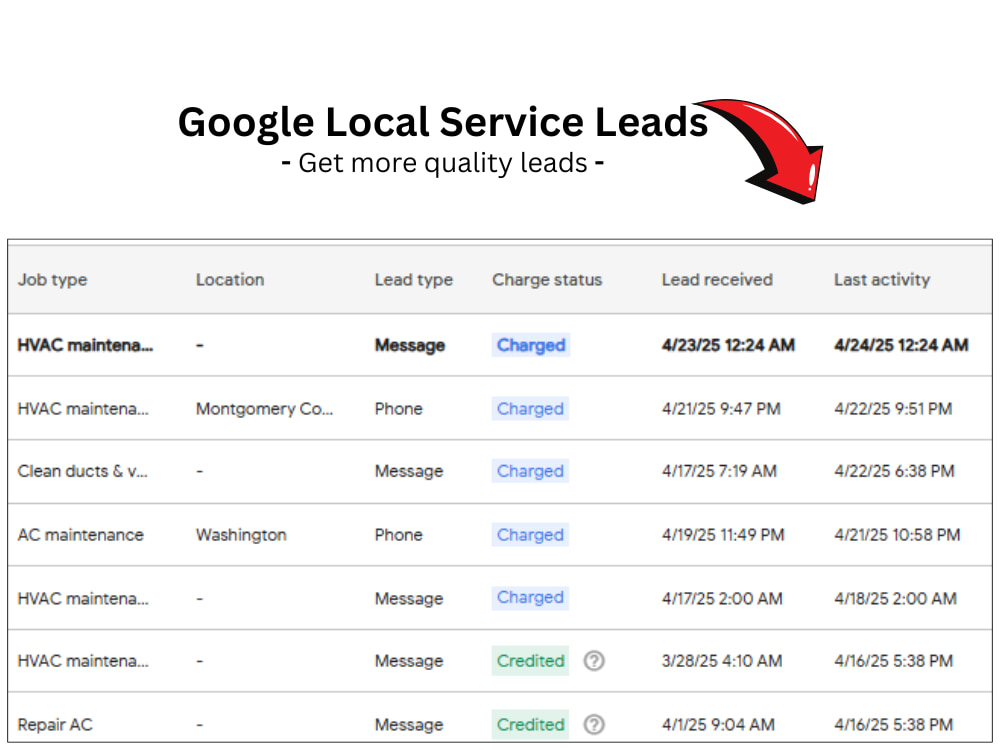Select last activity 4/22/25 6:38 PM

click(894, 471)
